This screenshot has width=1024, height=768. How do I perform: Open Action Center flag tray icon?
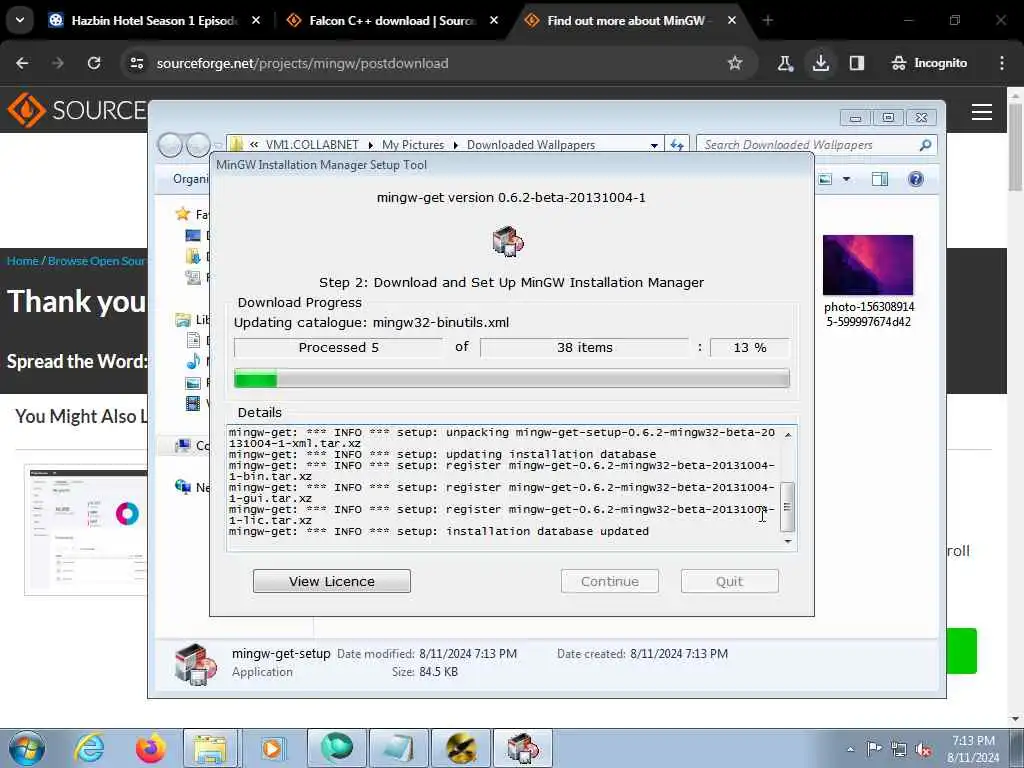[x=874, y=748]
